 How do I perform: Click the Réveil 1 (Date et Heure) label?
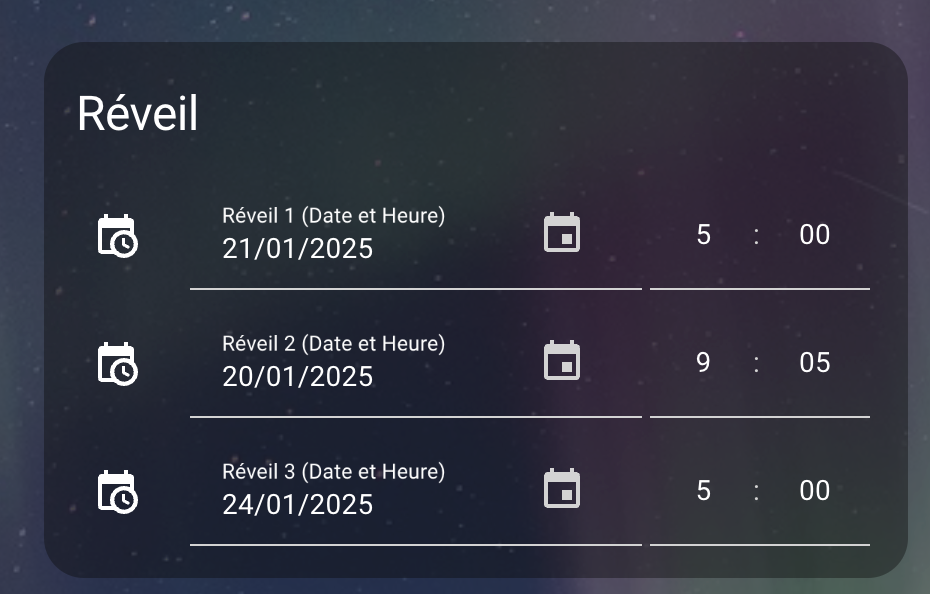click(x=333, y=216)
